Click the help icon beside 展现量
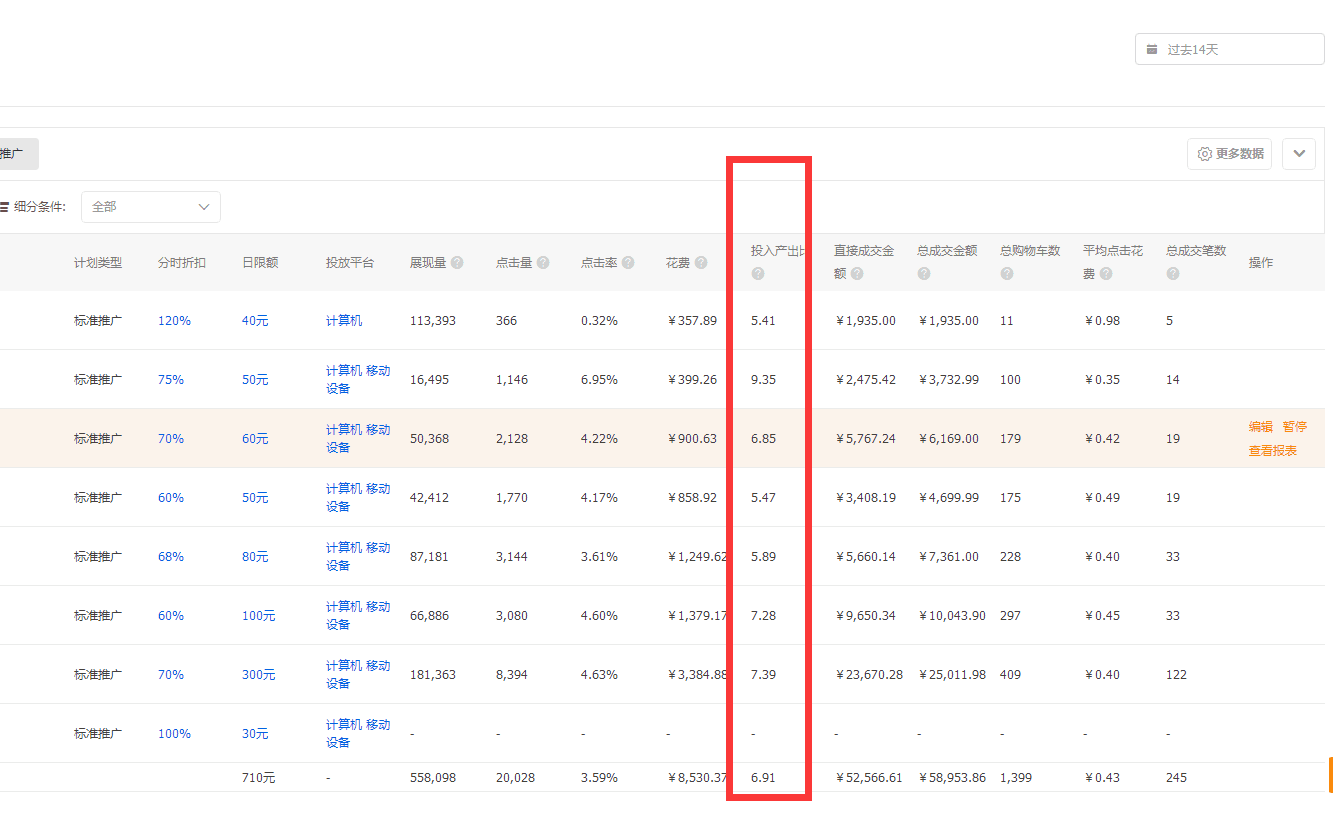The width and height of the screenshot is (1333, 815). [x=457, y=263]
